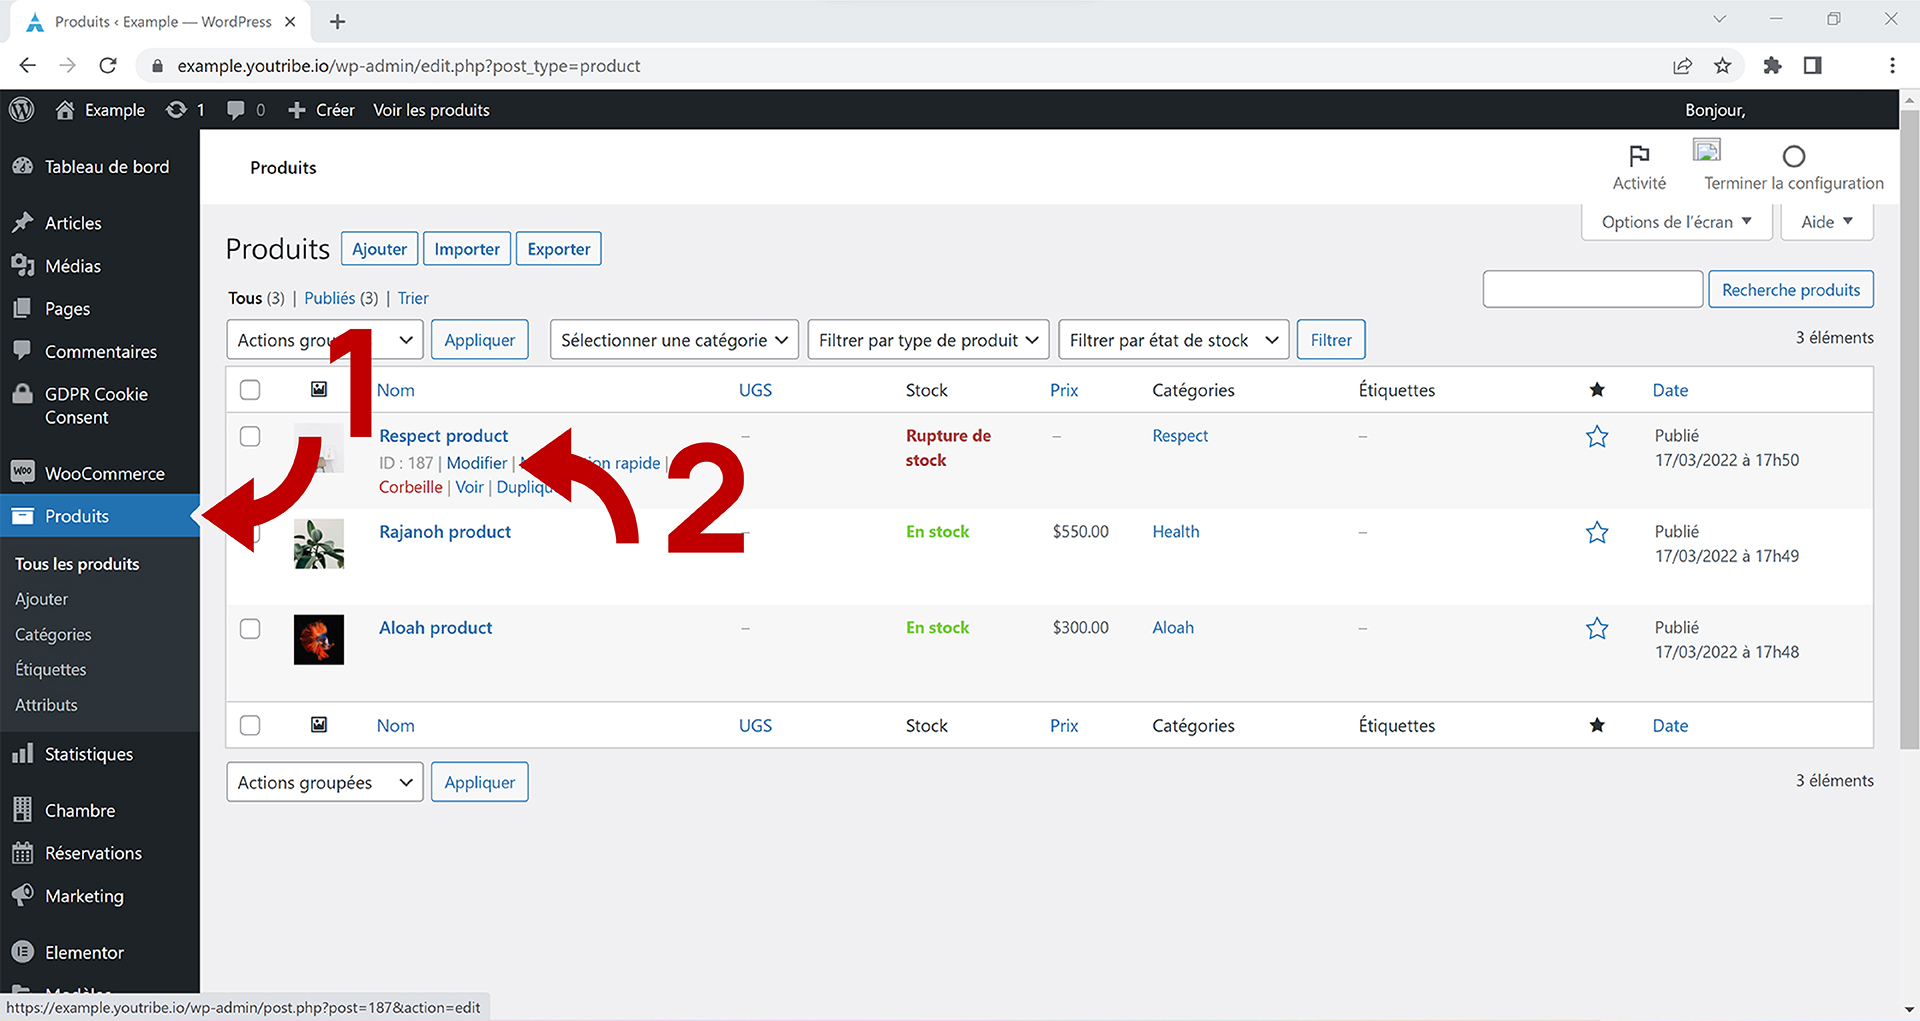Open WooCommerce menu in sidebar

(x=104, y=474)
